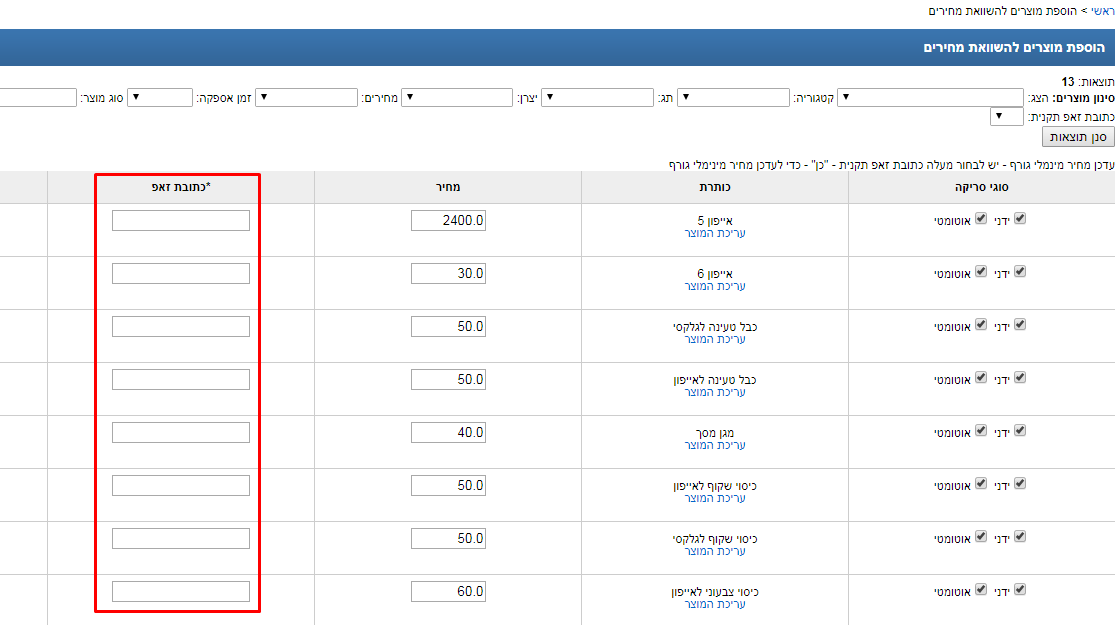
Task: Focus Zap URL field for כיסוי שקוף לאייפון
Action: (181, 486)
